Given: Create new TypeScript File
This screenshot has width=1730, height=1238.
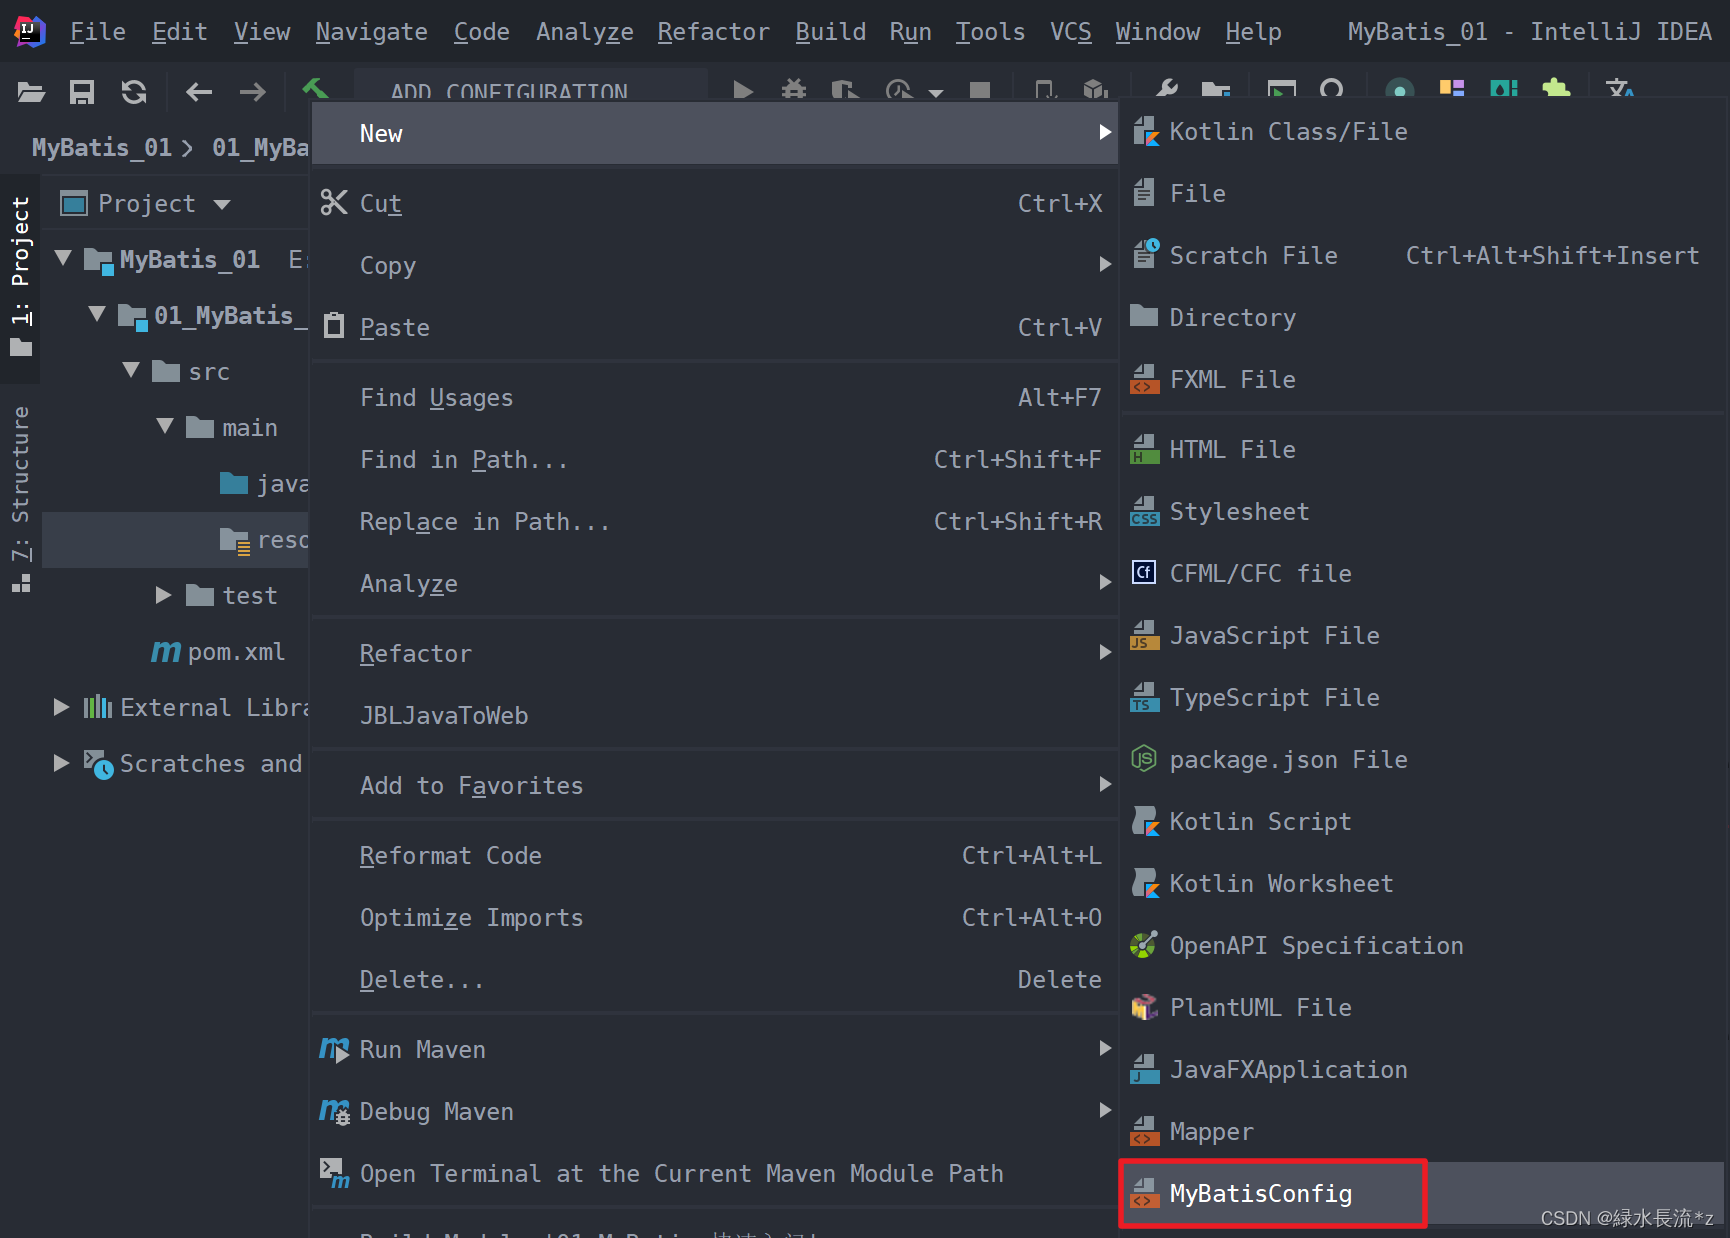Looking at the screenshot, I should coord(1424,697).
